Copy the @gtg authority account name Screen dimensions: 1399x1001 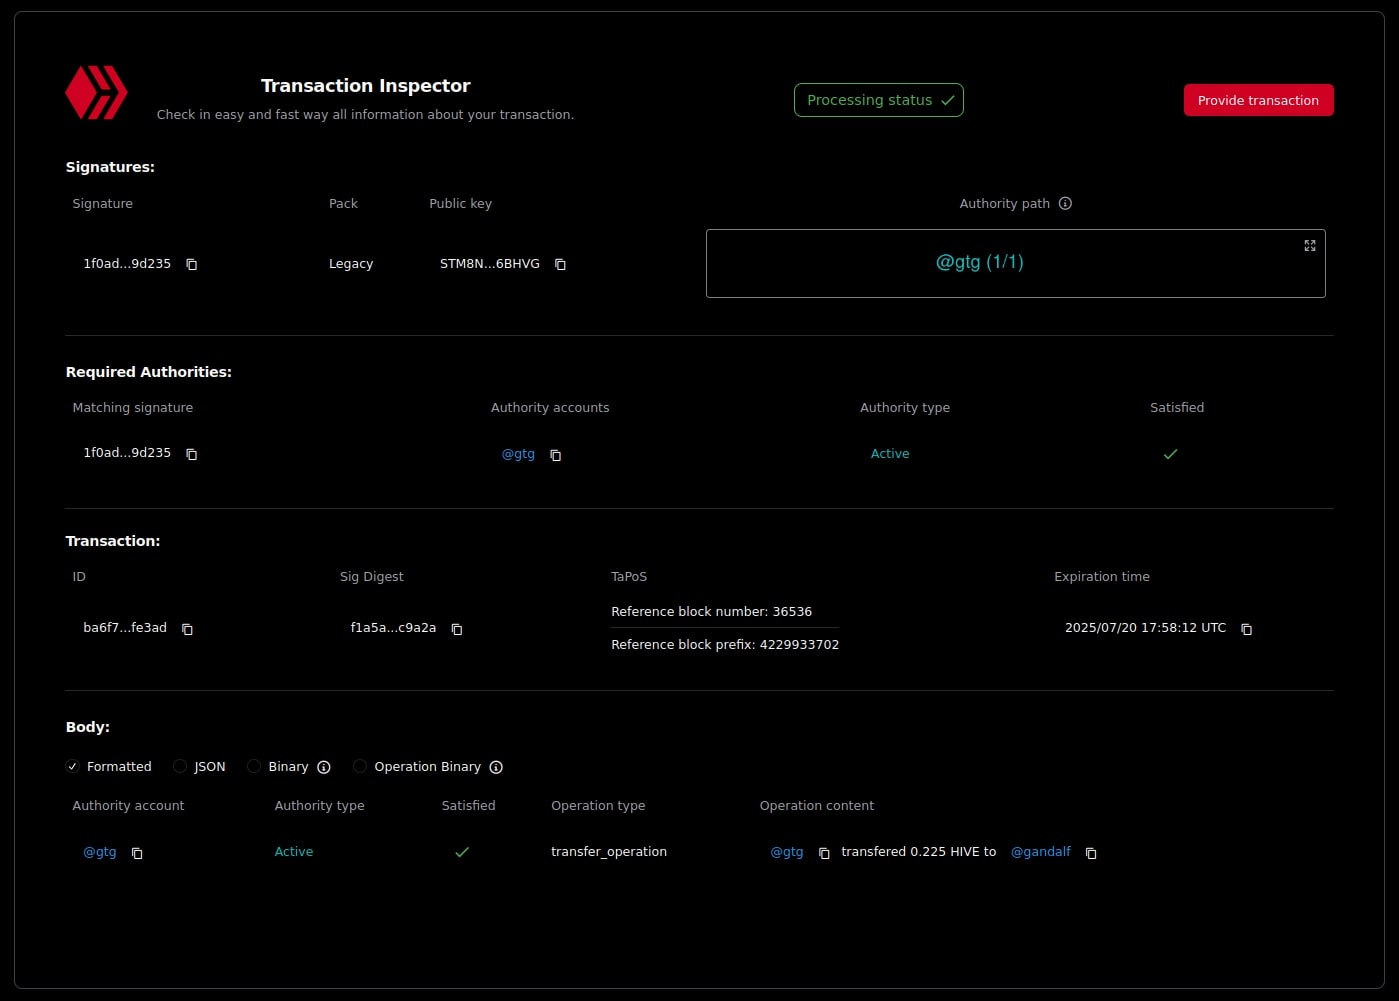(137, 853)
